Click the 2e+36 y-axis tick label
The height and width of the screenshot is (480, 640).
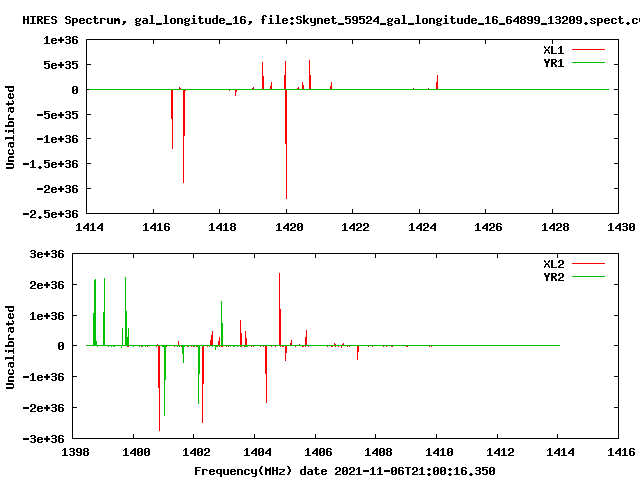click(x=47, y=285)
